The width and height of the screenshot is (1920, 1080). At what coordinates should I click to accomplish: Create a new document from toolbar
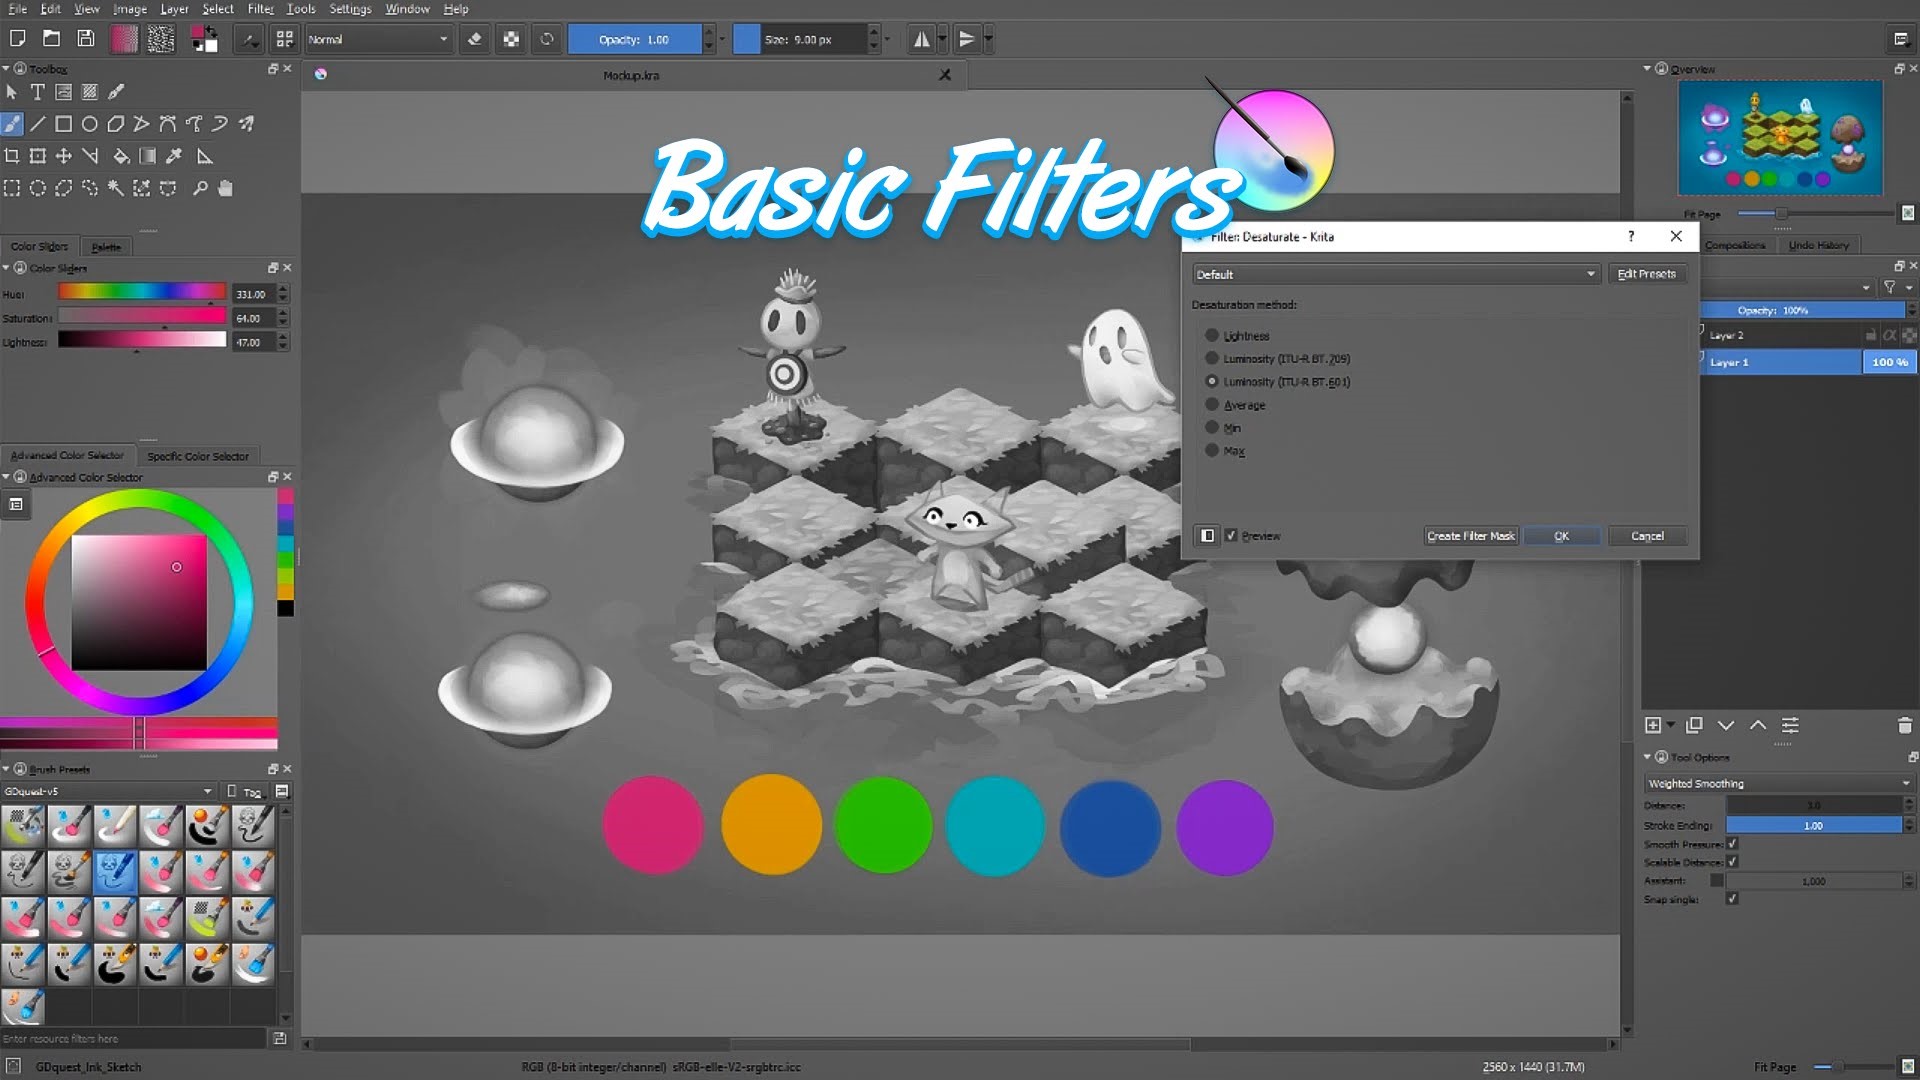[17, 39]
